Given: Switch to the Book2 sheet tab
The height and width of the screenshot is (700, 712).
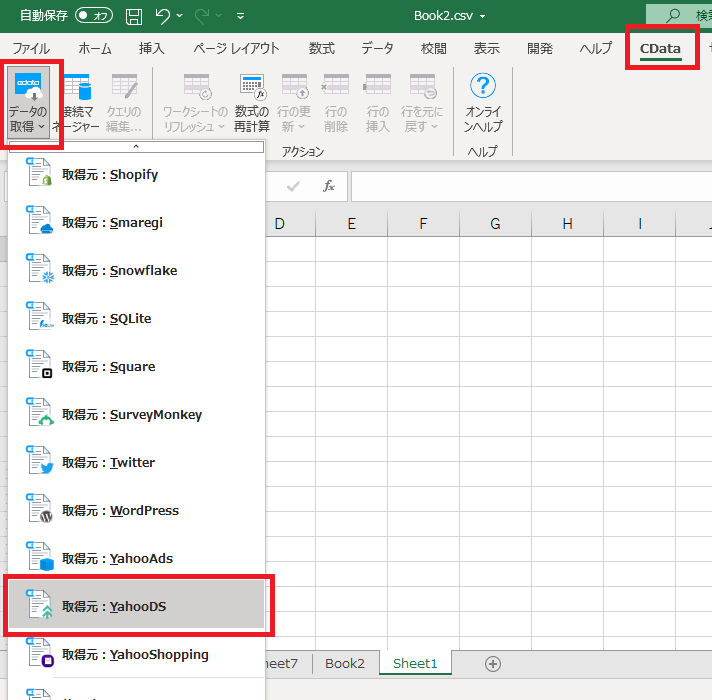Looking at the screenshot, I should tap(345, 664).
